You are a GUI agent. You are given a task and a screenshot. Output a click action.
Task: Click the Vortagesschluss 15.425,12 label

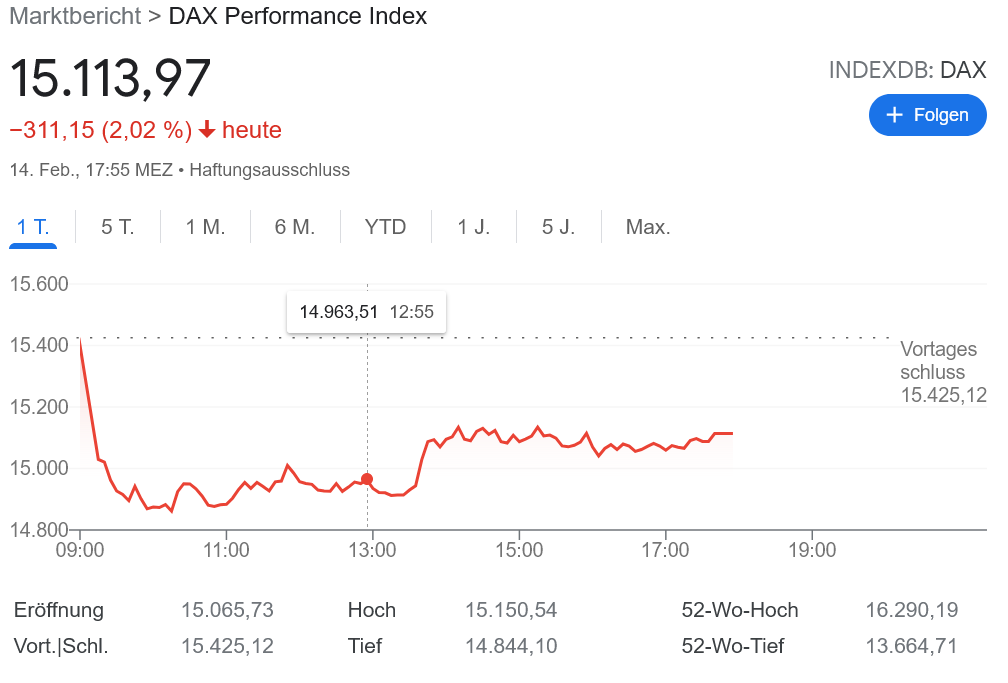coord(942,372)
